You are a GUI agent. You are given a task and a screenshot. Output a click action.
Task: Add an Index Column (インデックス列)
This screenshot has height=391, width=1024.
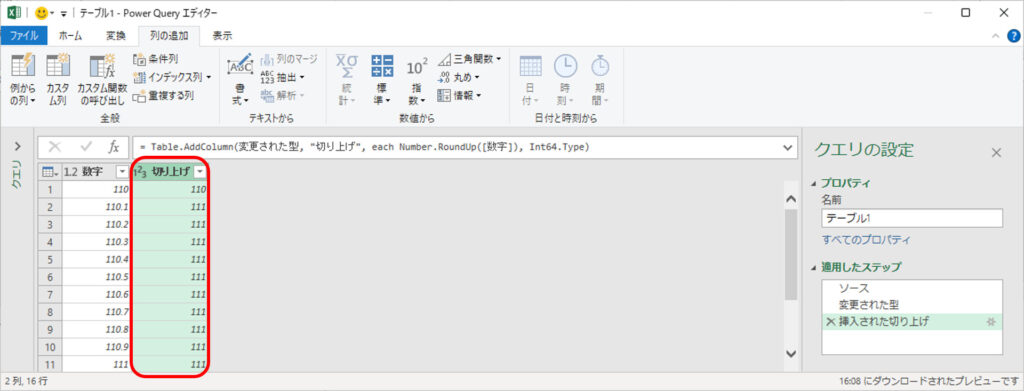pyautogui.click(x=172, y=77)
